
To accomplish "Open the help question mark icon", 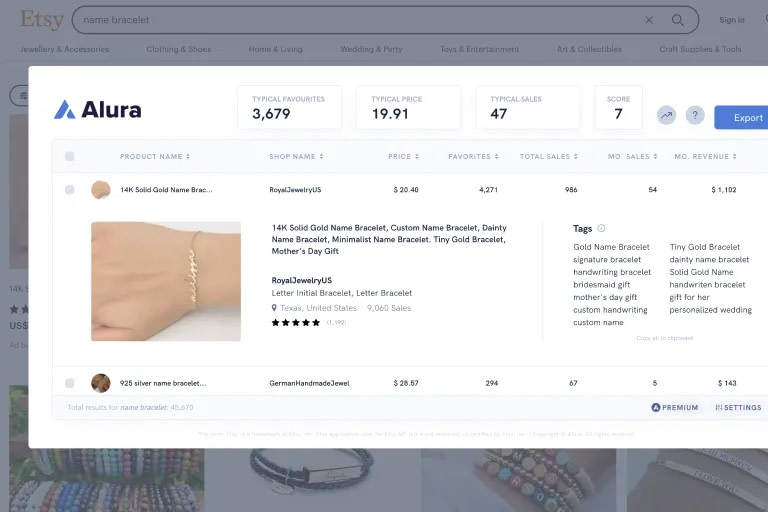I will [x=695, y=116].
